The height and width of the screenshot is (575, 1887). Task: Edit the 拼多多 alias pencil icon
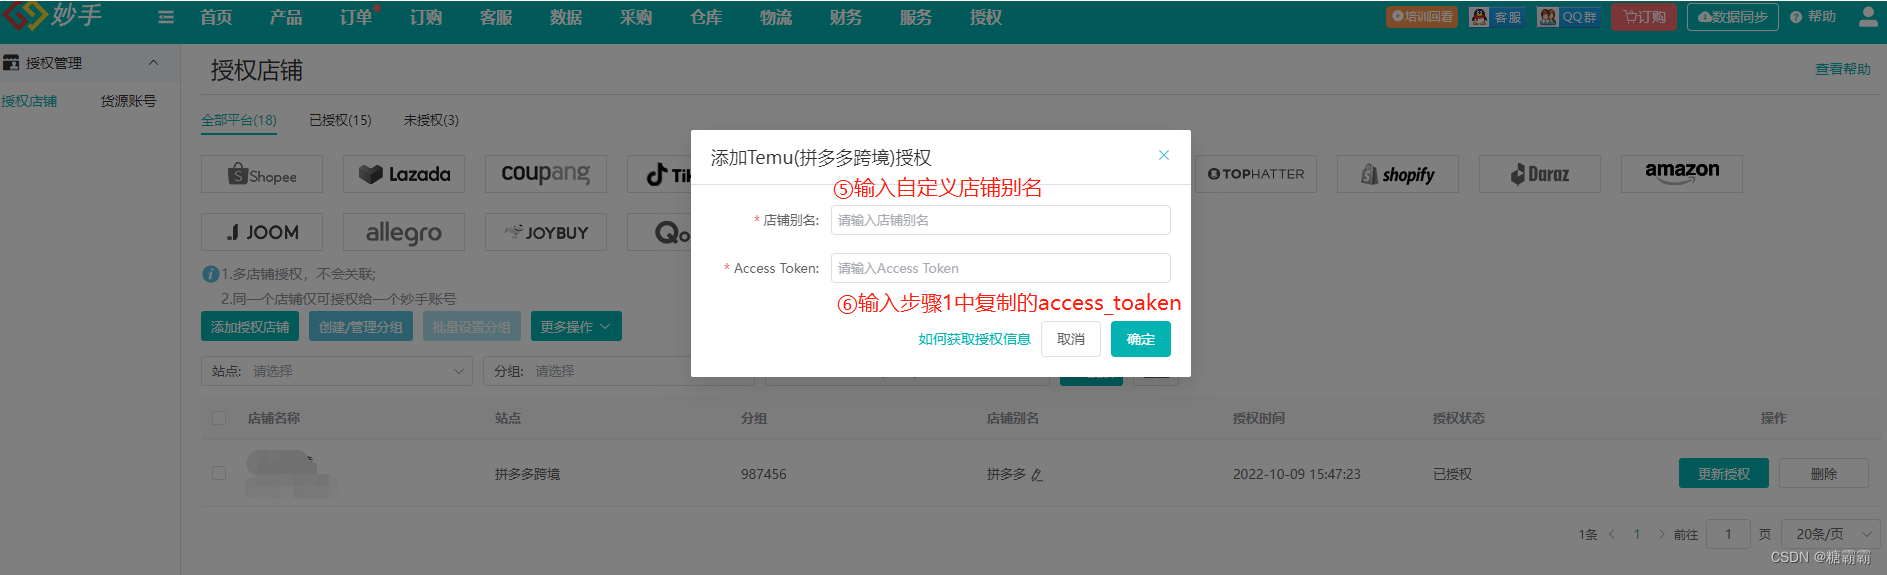(x=1037, y=475)
